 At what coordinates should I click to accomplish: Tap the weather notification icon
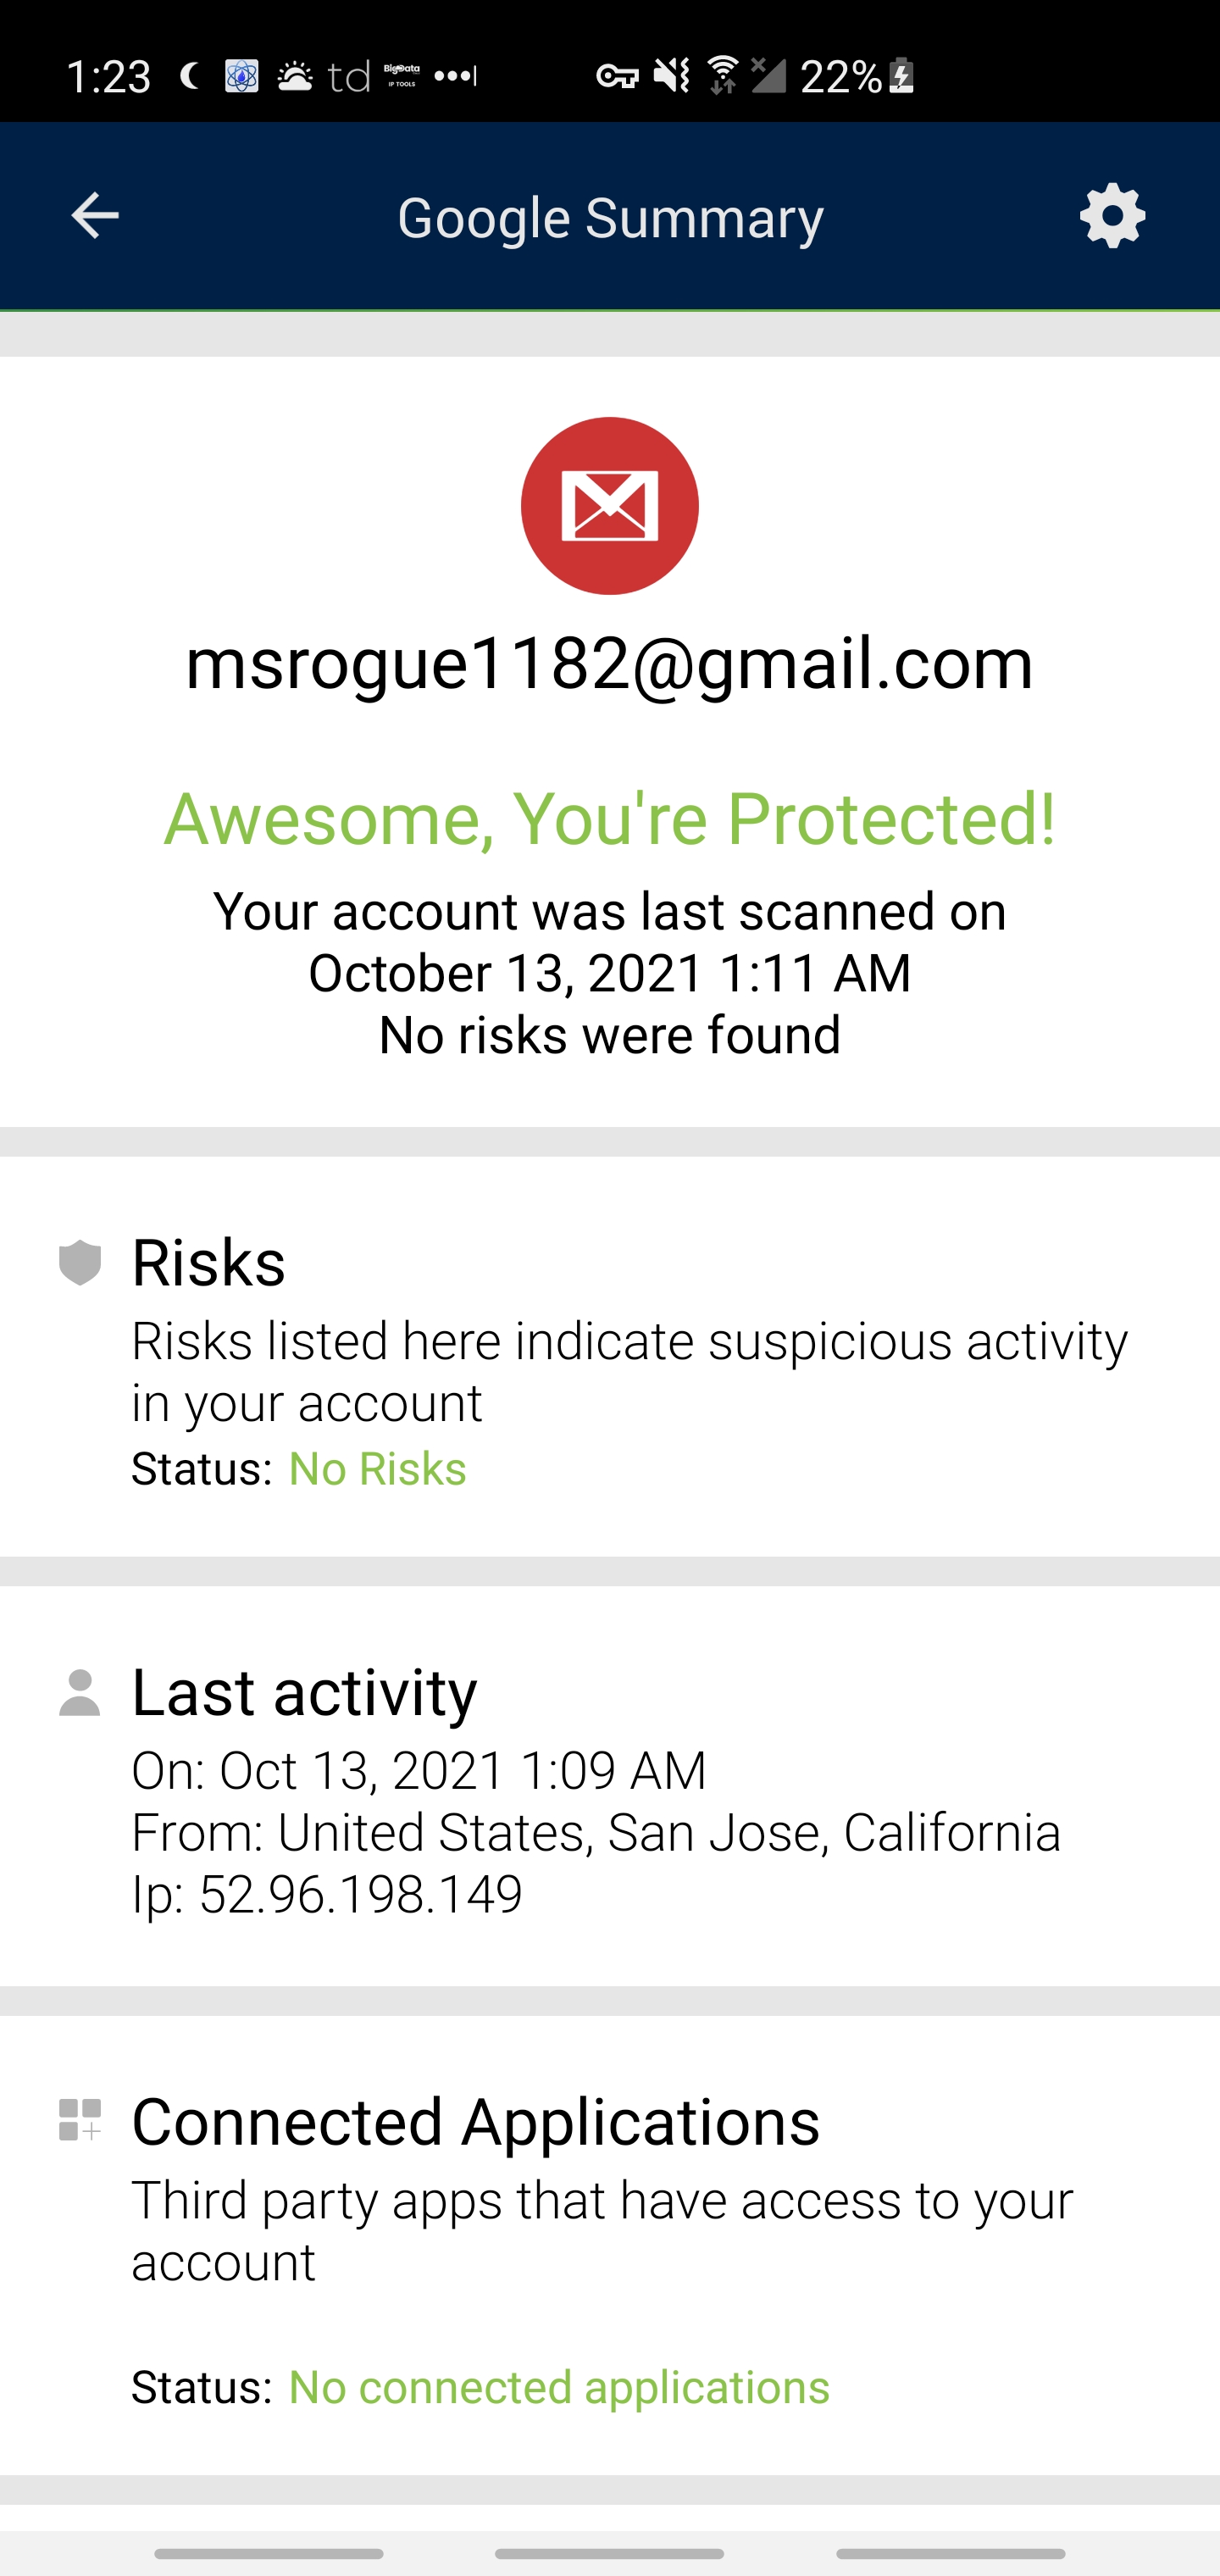(294, 76)
